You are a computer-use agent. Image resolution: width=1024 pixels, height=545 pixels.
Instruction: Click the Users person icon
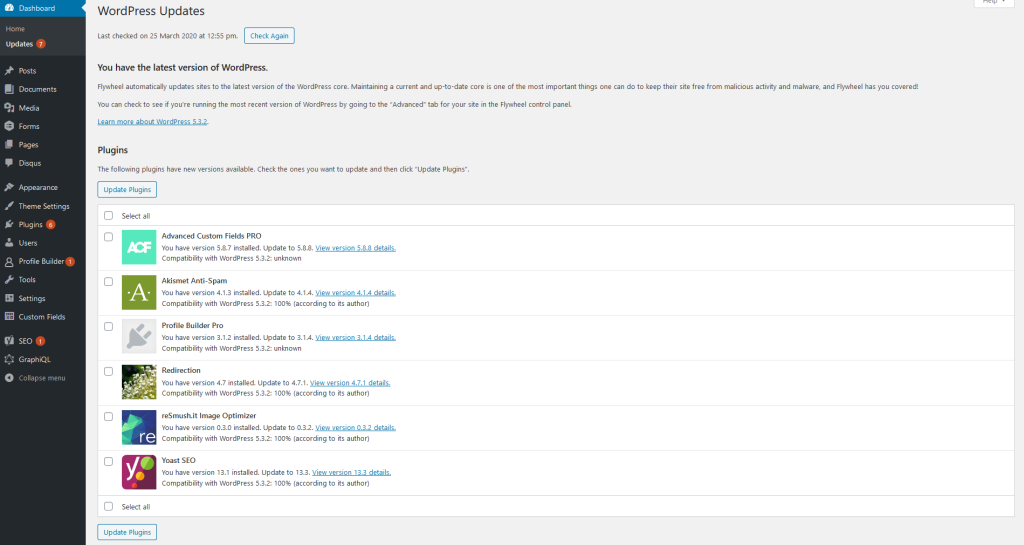pyautogui.click(x=9, y=243)
